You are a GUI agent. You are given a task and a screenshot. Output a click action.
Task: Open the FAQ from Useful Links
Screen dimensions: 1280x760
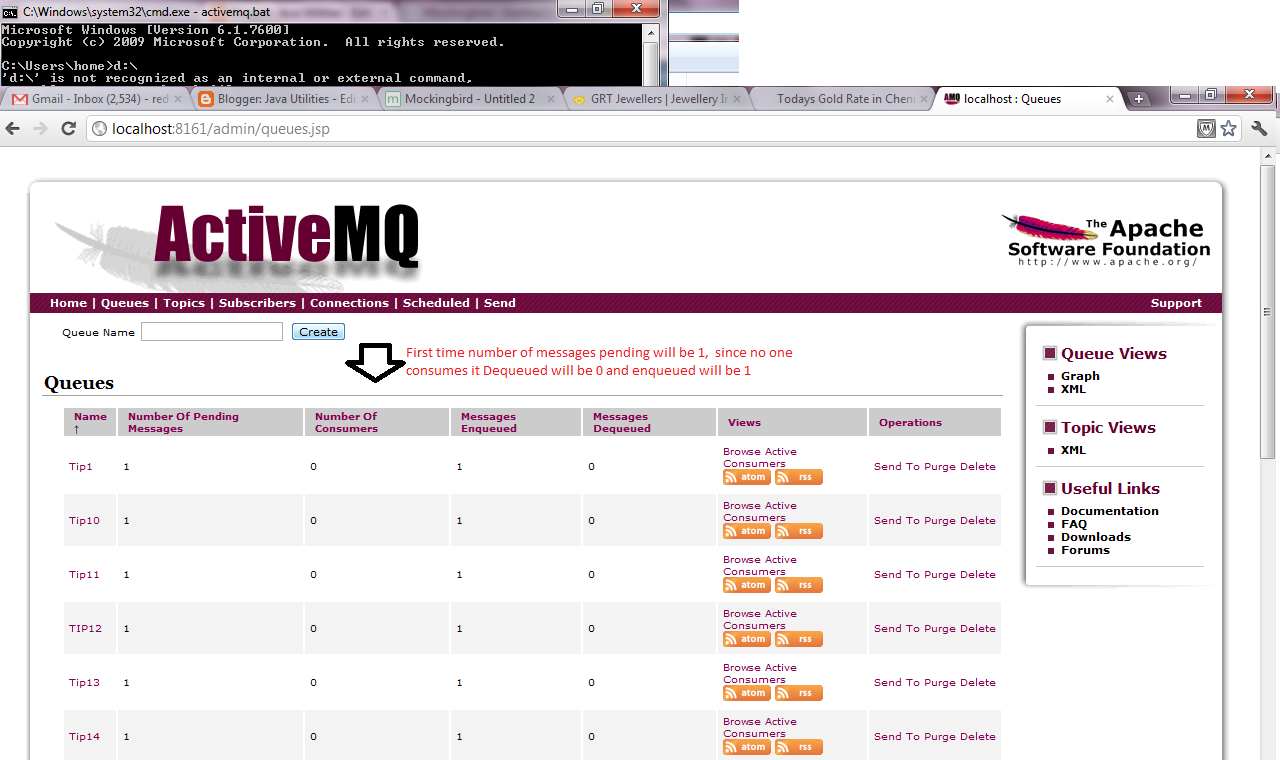pos(1074,523)
